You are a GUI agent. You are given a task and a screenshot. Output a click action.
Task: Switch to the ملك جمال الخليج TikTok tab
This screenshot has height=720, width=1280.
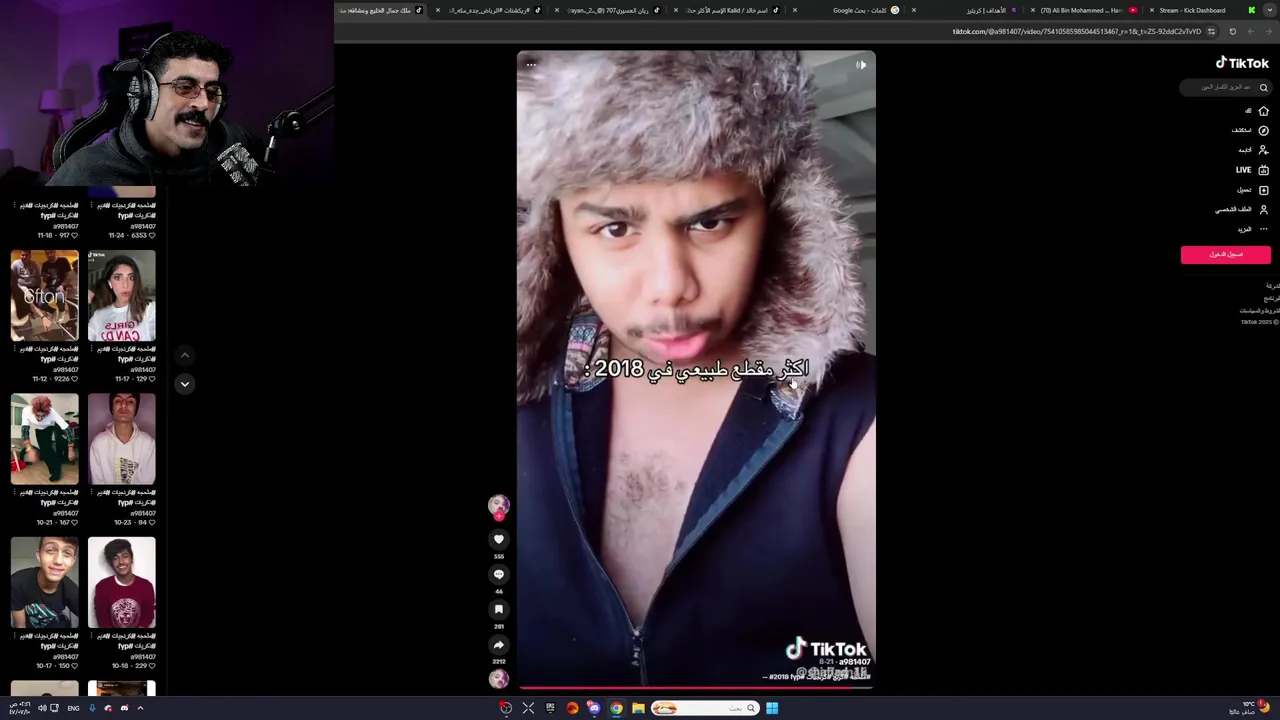tap(380, 10)
